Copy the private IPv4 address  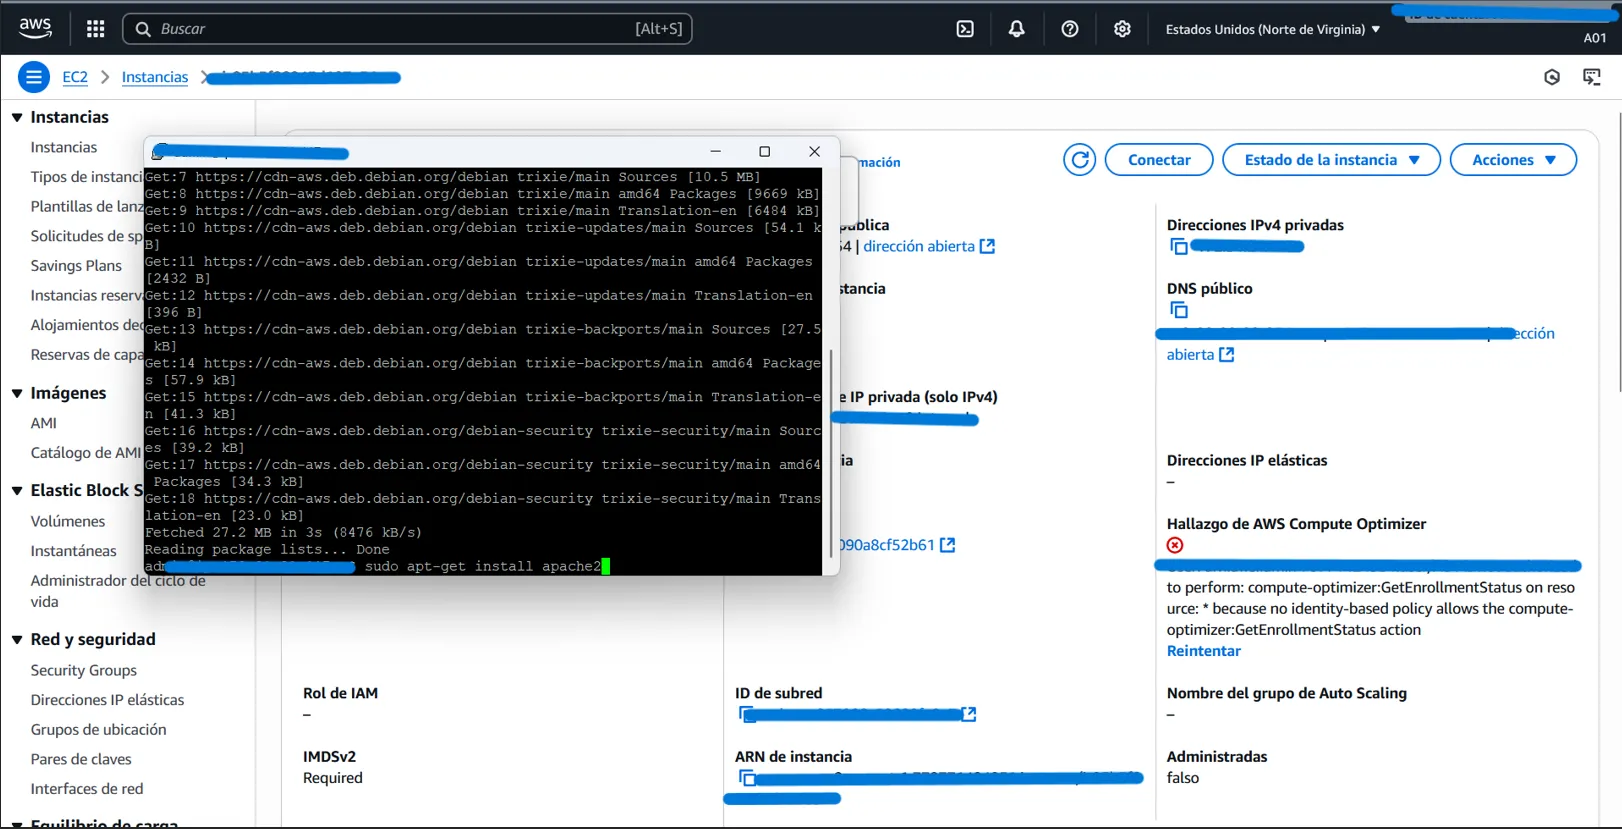pyautogui.click(x=1178, y=247)
